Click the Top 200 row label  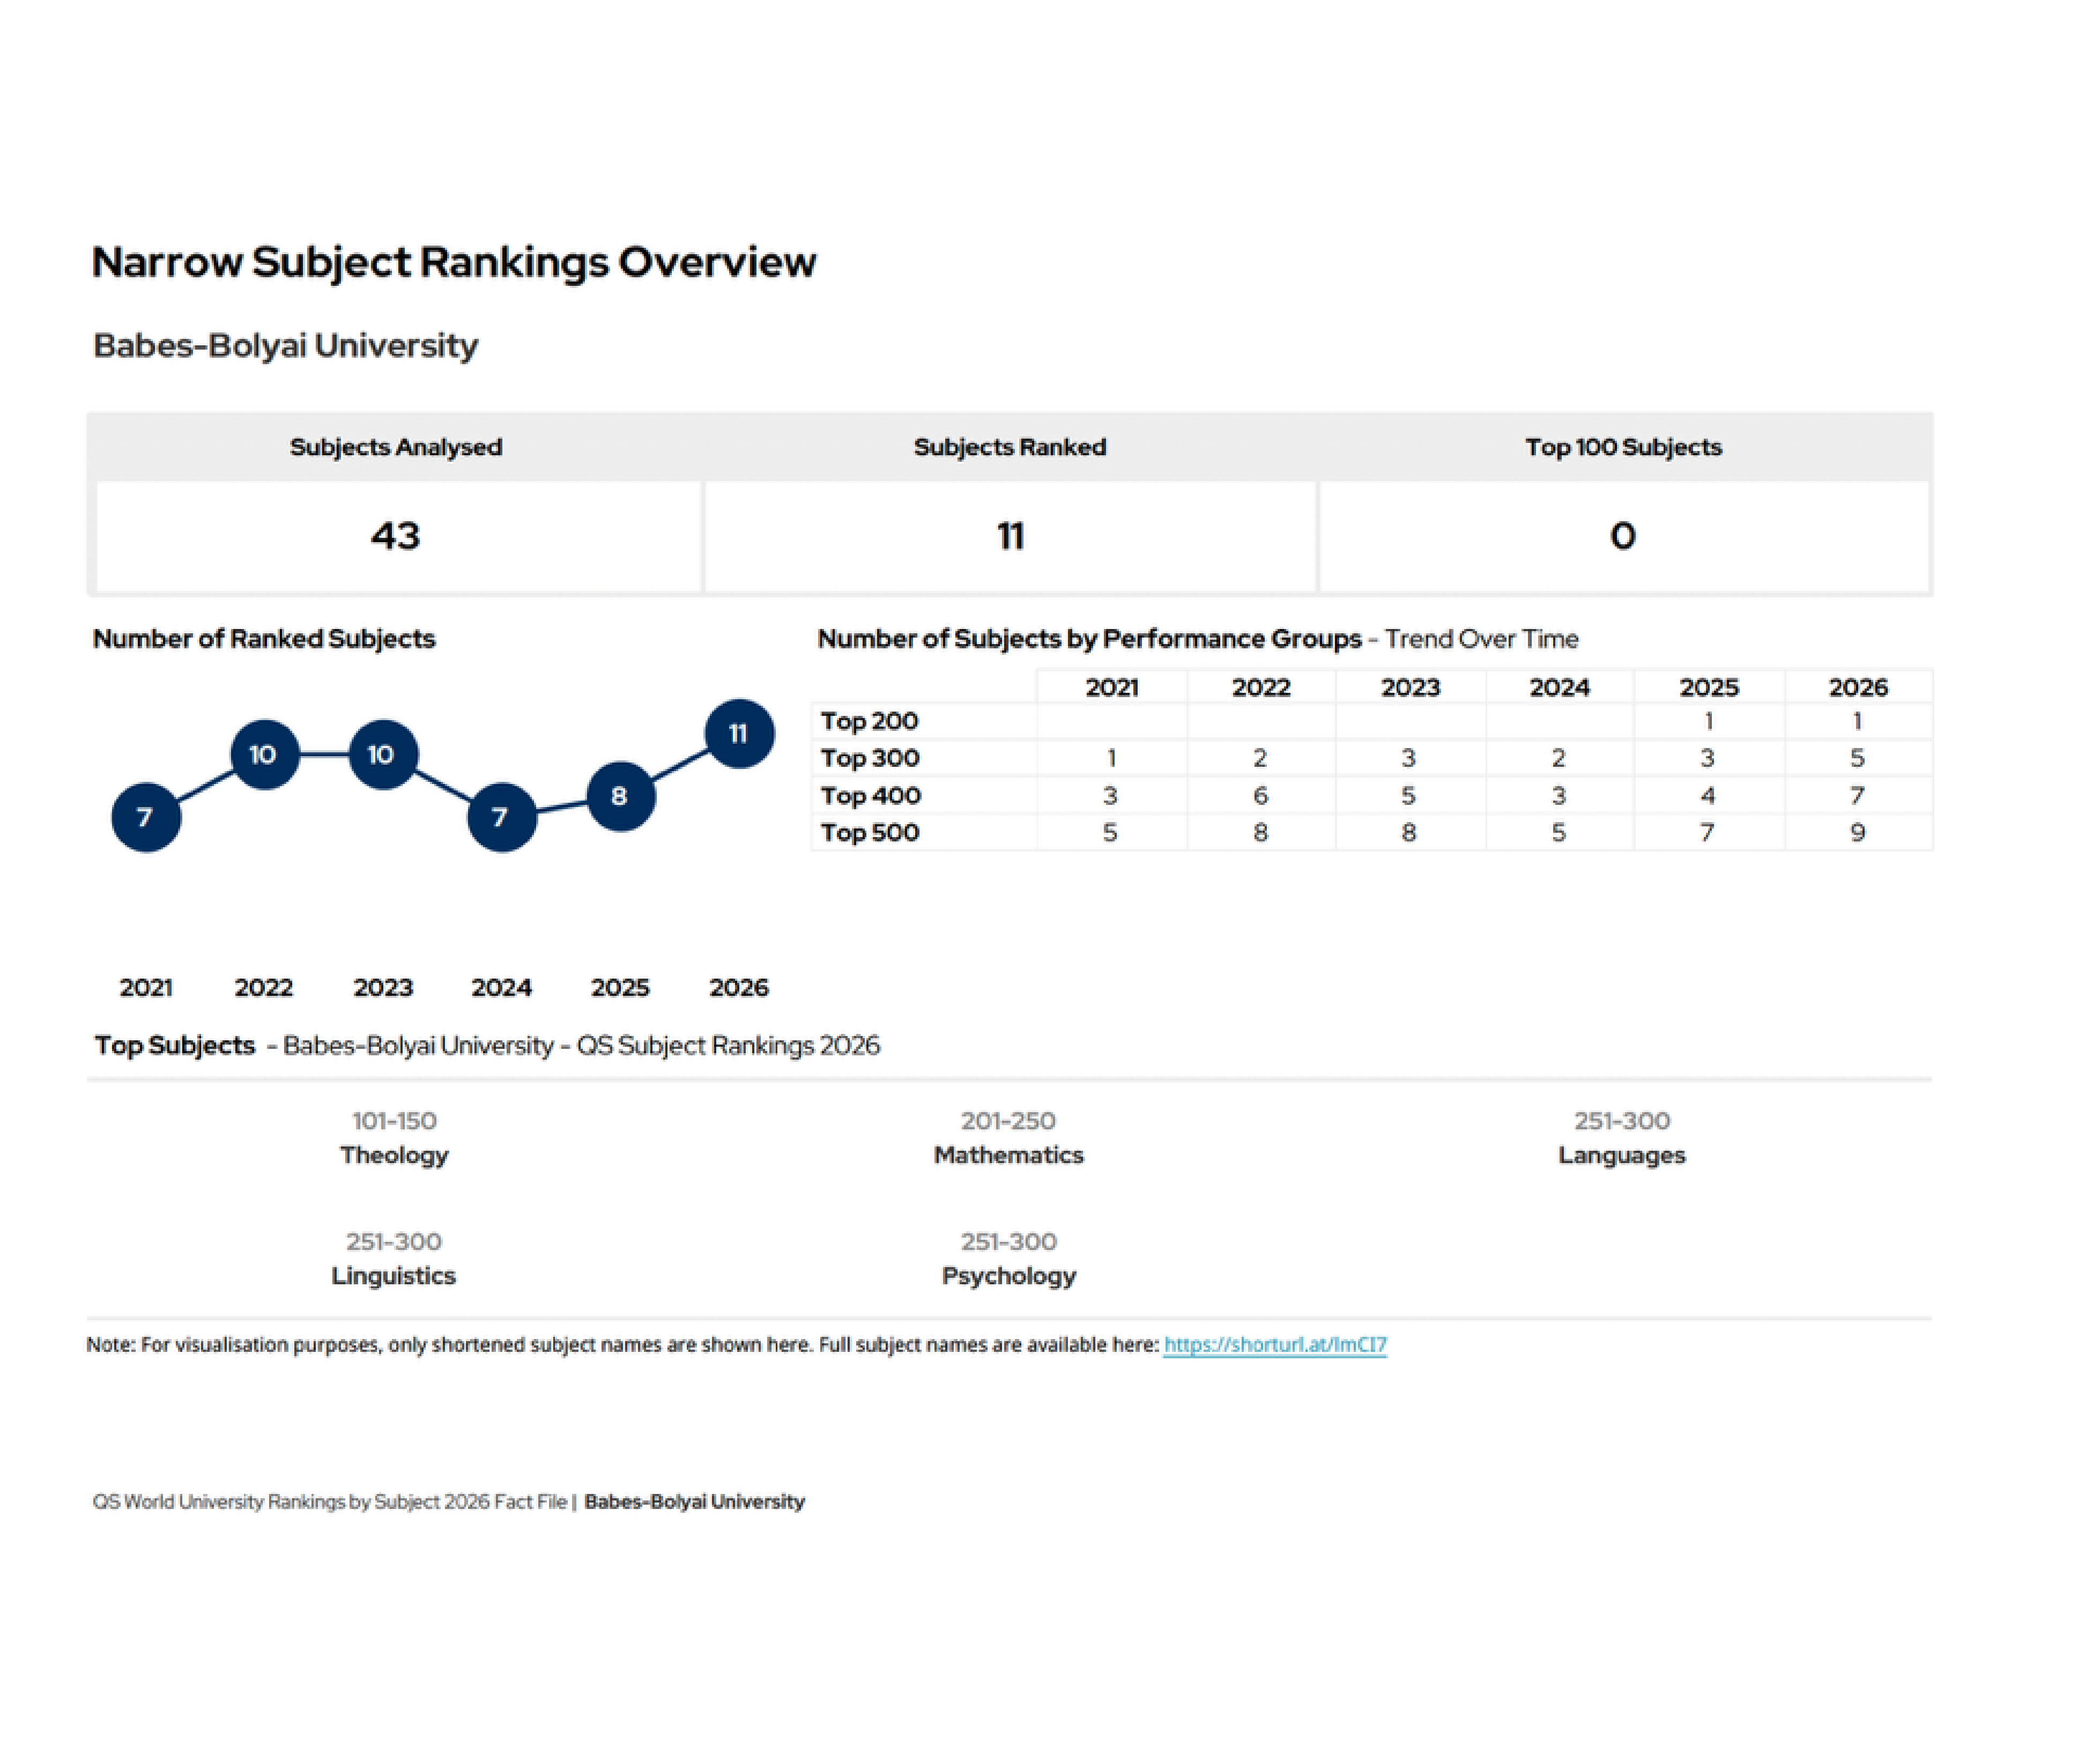click(x=869, y=720)
